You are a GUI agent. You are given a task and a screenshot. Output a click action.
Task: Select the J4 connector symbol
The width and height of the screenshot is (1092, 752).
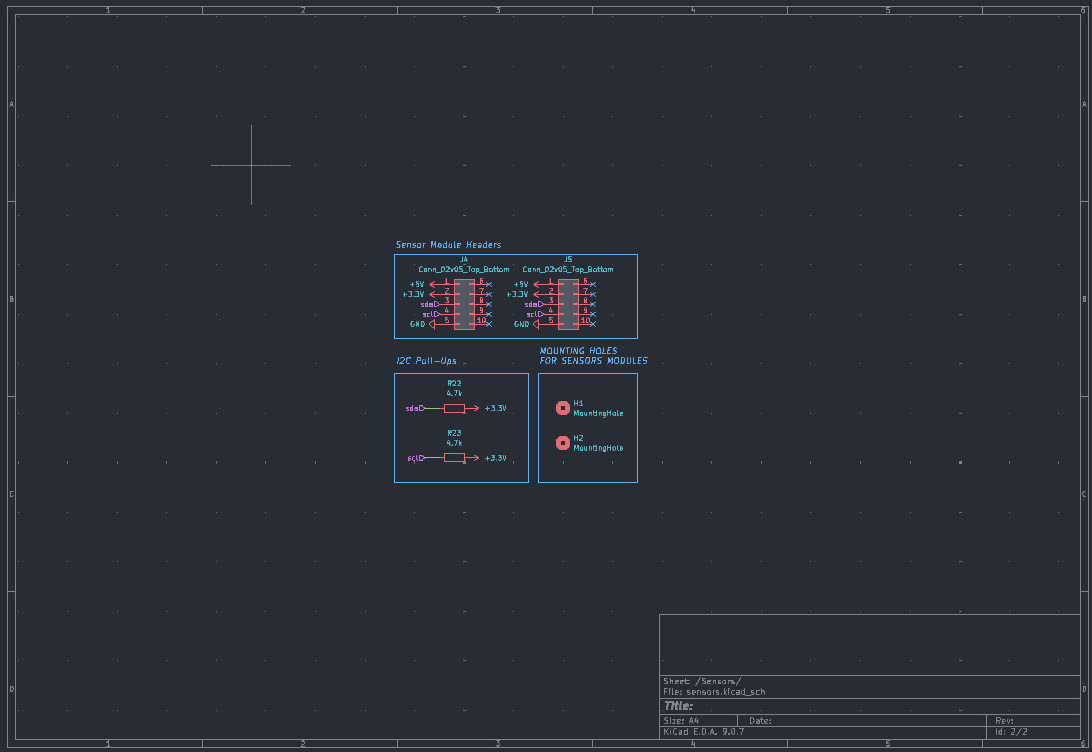click(464, 304)
